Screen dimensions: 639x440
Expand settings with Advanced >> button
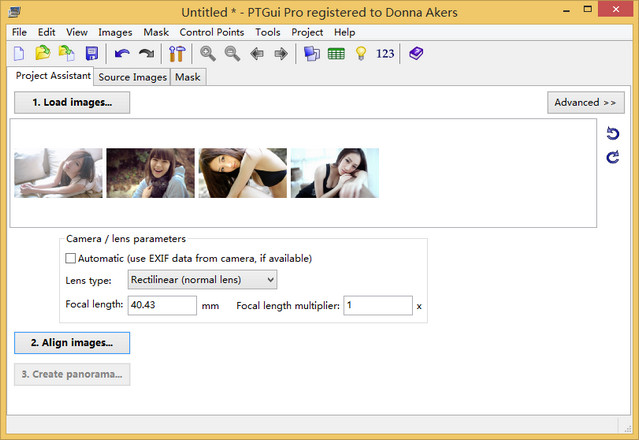[x=586, y=102]
